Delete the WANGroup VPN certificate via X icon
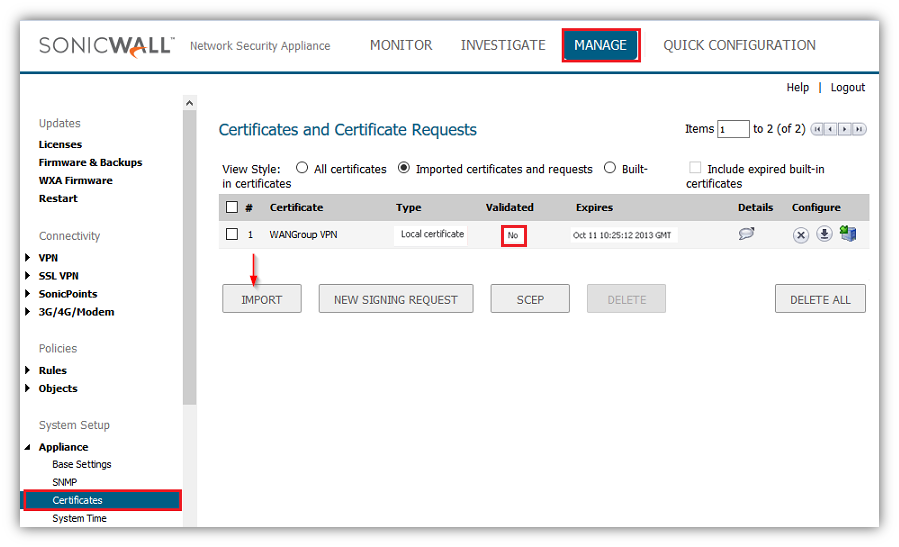The image size is (899, 547). tap(801, 235)
